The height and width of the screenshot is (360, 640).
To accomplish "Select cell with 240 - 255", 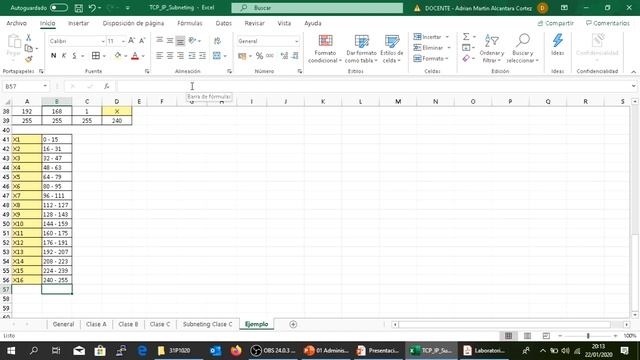I will (x=57, y=280).
